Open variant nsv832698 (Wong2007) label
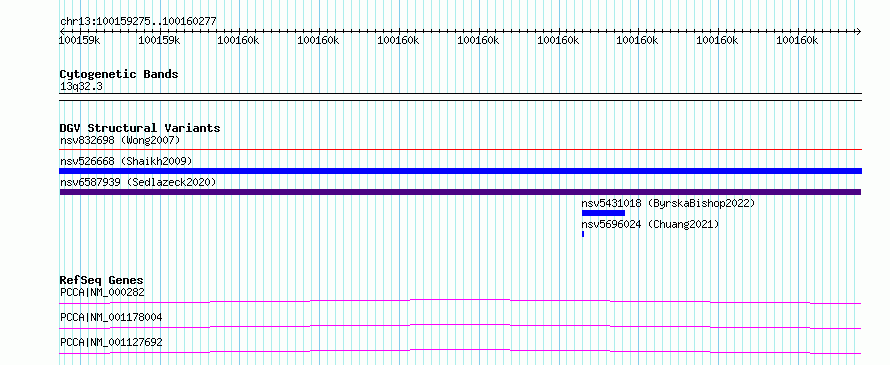 pos(120,140)
